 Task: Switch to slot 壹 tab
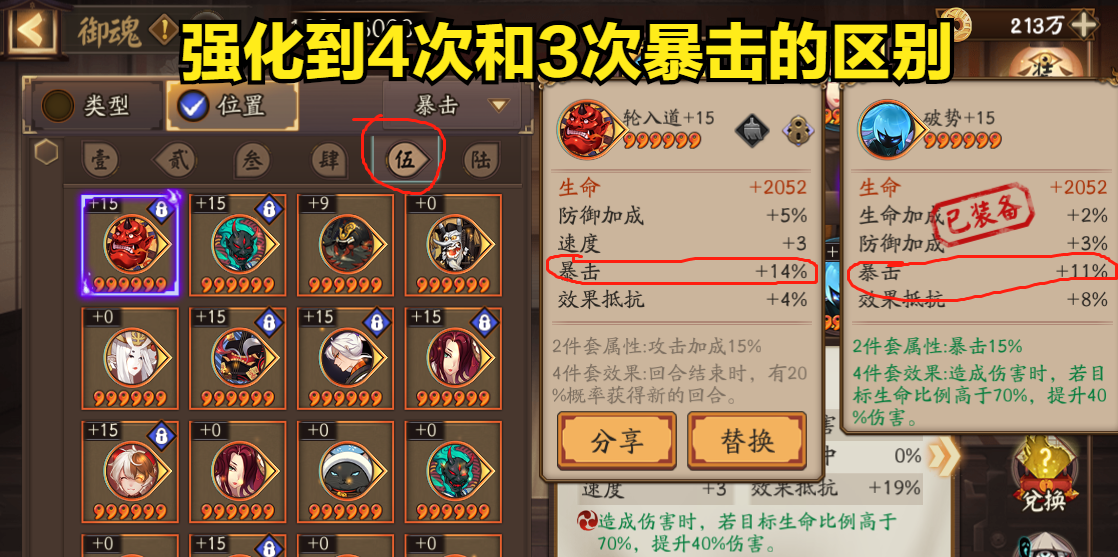coord(101,161)
